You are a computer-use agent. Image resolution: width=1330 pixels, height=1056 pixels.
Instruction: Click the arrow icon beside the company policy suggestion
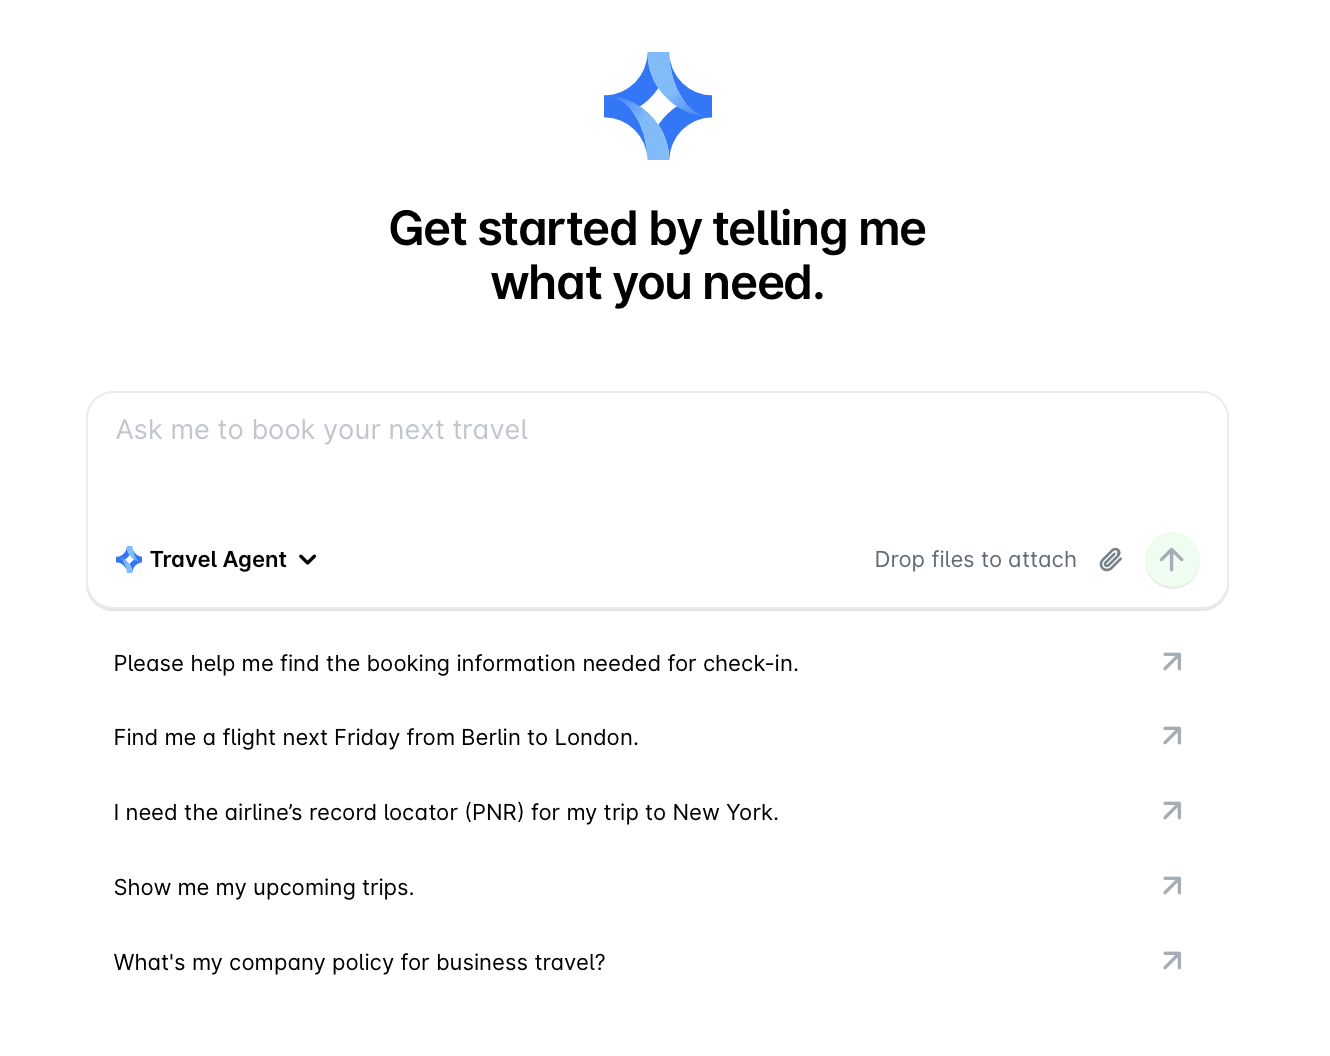point(1171,960)
